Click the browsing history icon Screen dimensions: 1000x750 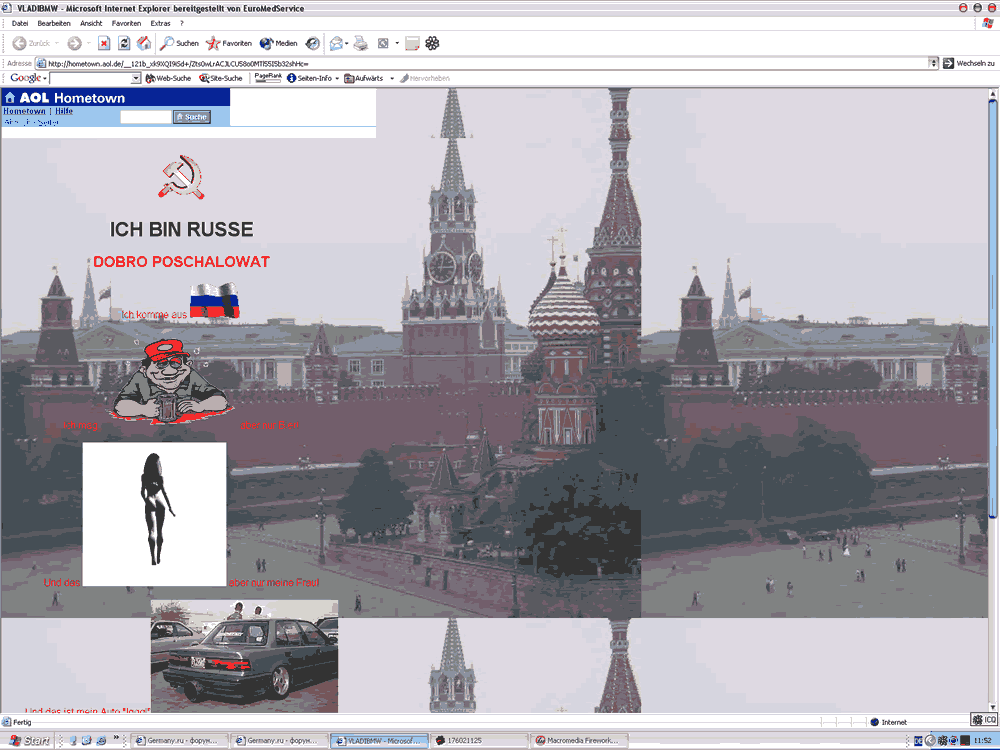click(313, 43)
